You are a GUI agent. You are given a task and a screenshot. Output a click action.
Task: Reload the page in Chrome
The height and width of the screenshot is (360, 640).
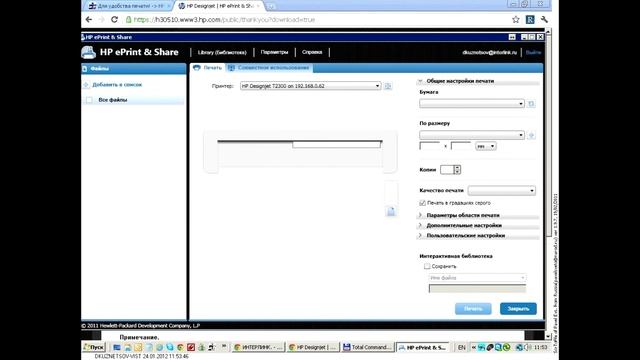[115, 20]
